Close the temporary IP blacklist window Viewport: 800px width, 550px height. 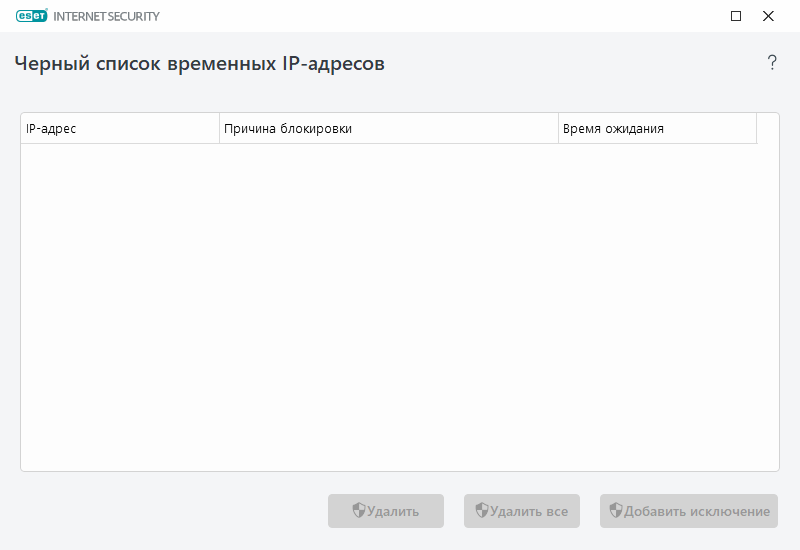[x=768, y=16]
